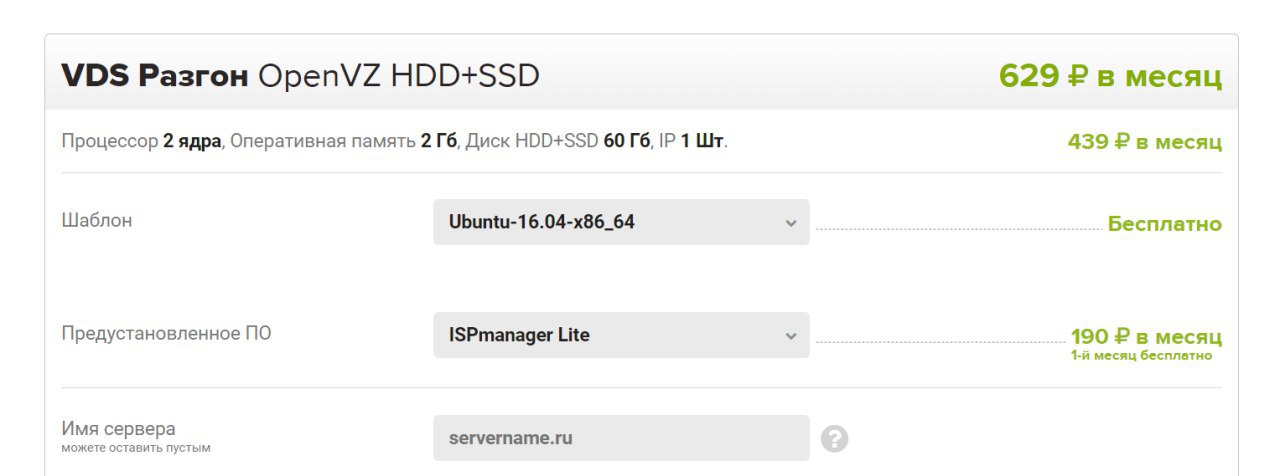The width and height of the screenshot is (1280, 476).
Task: Click the 1-й месяц бесплатно note
Action: [1141, 356]
